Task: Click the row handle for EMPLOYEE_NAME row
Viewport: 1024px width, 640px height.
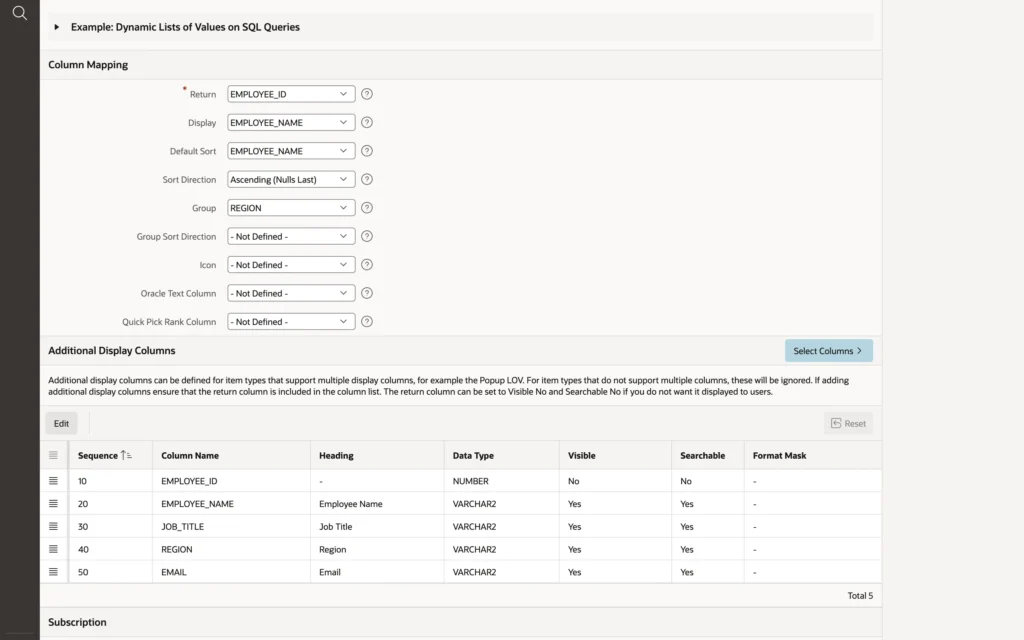Action: pos(54,504)
